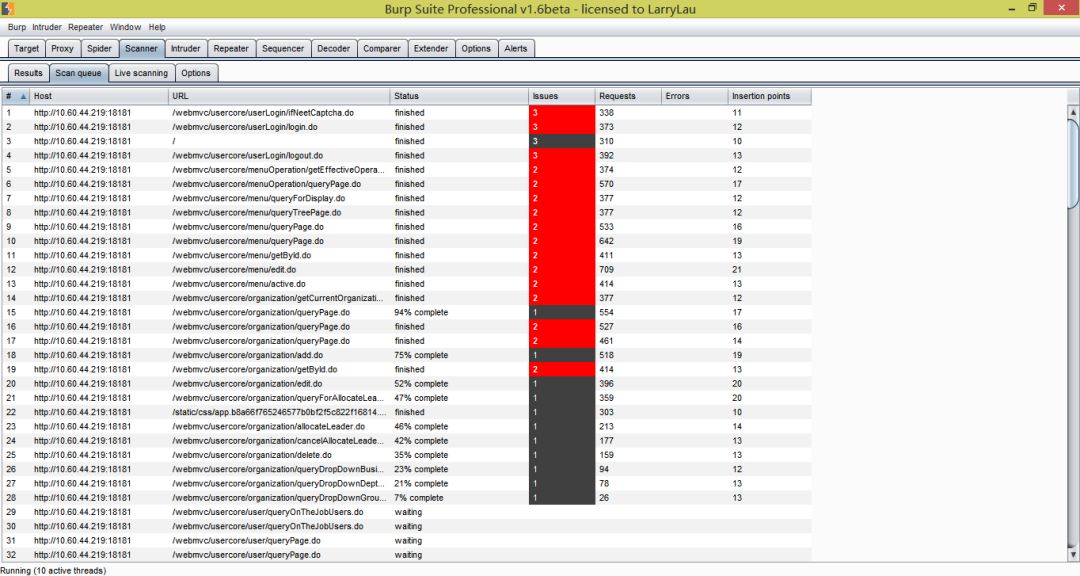Click requests value 642
Image resolution: width=1080 pixels, height=576 pixels.
pos(606,241)
